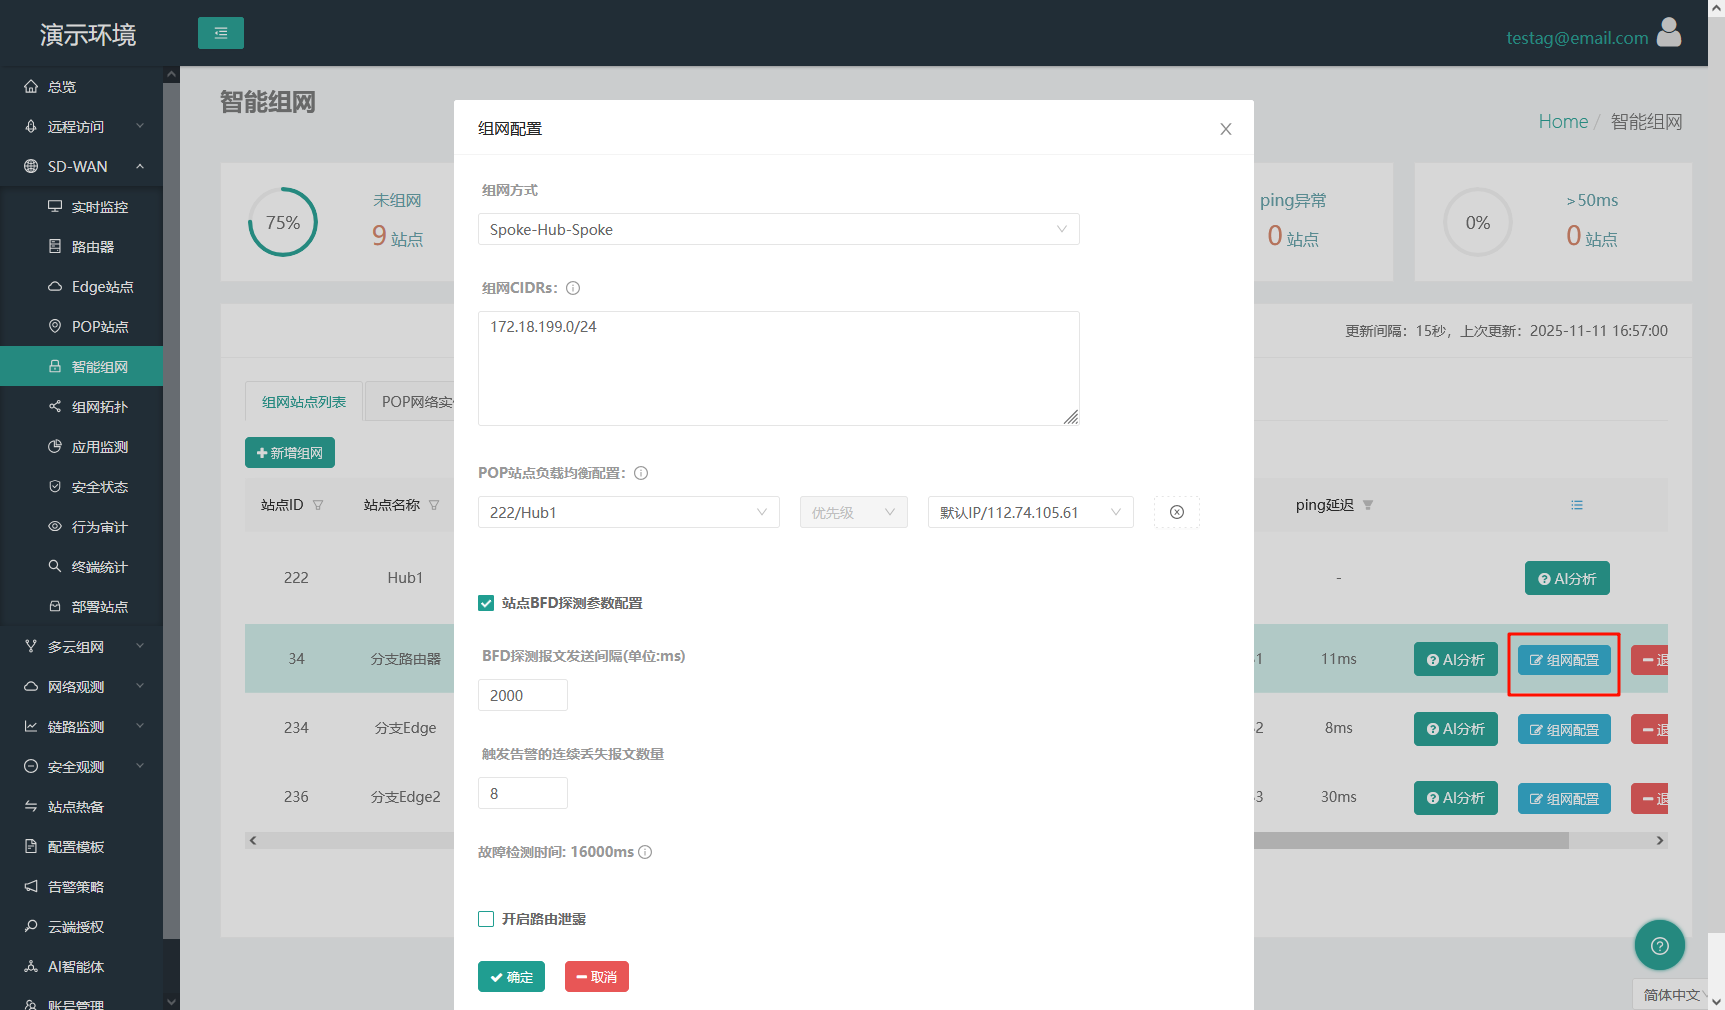The image size is (1725, 1010).
Task: Toggle the sidebar collapse menu button
Action: [221, 33]
